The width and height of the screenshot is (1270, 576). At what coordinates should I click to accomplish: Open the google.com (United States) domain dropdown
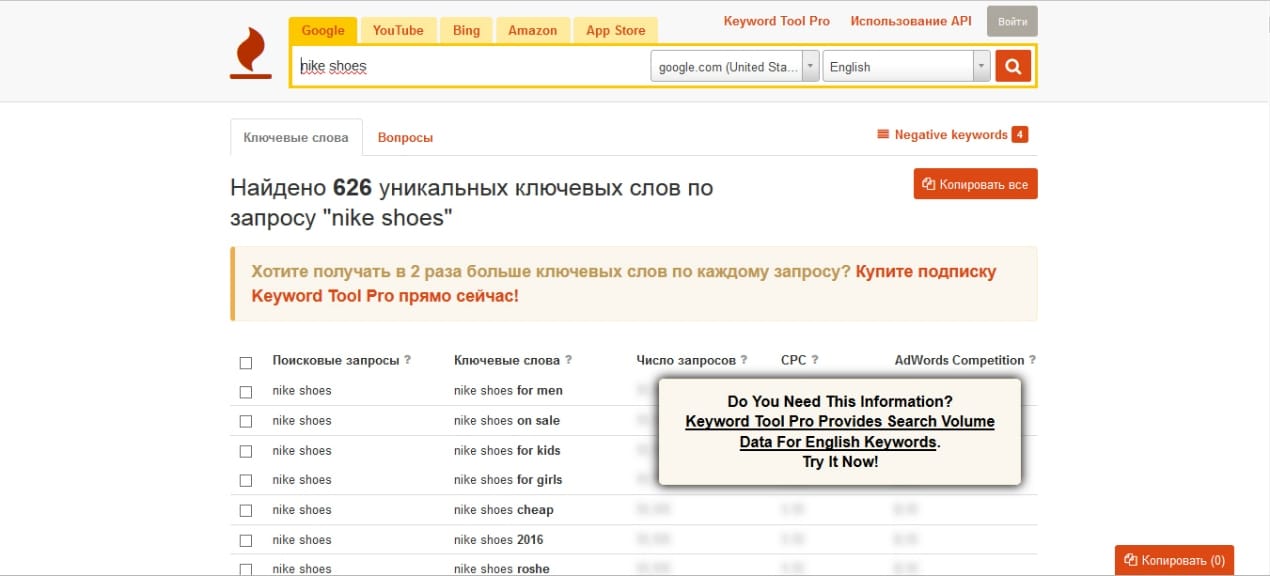(x=735, y=67)
